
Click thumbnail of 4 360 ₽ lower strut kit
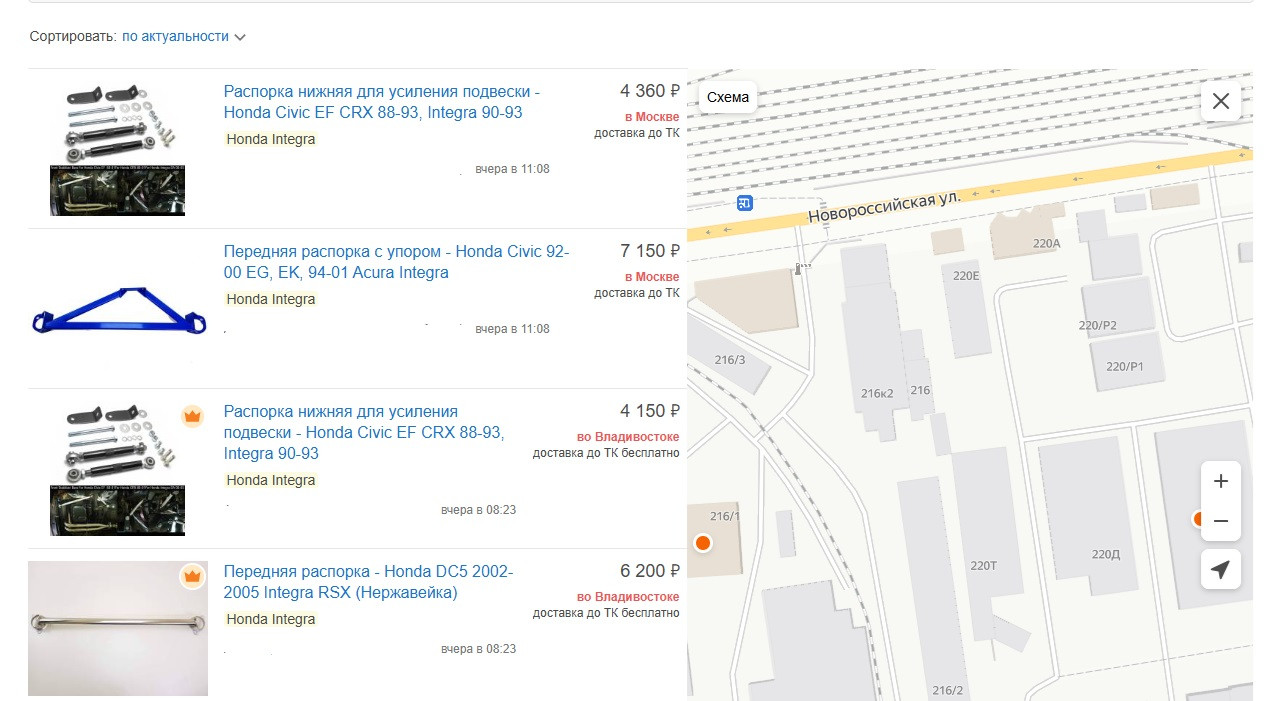118,148
